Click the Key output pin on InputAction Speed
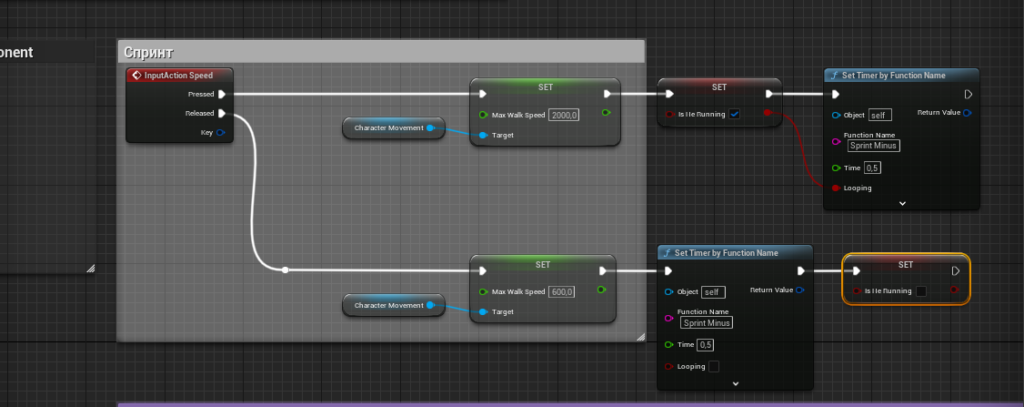The width and height of the screenshot is (1024, 407). coord(221,132)
